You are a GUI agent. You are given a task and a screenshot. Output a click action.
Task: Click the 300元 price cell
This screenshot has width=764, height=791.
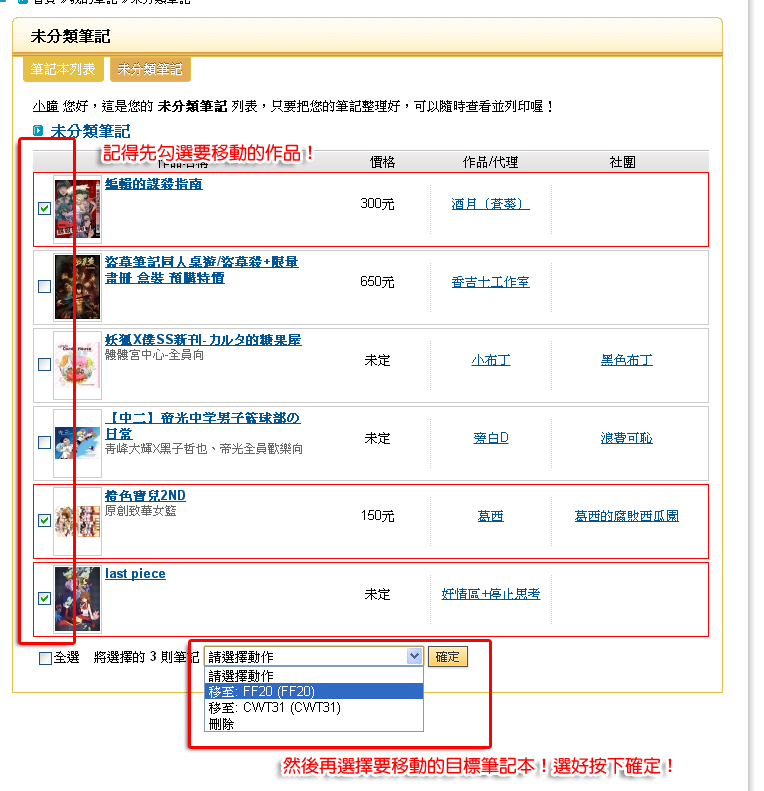click(377, 204)
